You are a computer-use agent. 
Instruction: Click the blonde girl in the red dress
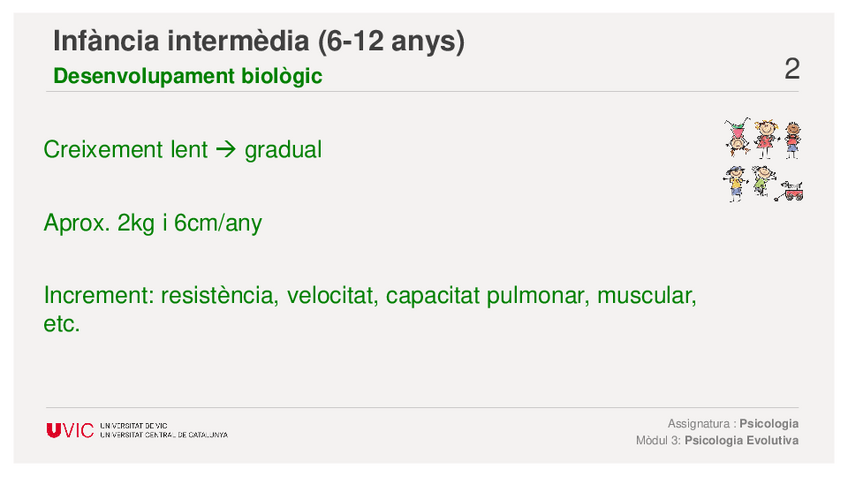[x=765, y=138]
